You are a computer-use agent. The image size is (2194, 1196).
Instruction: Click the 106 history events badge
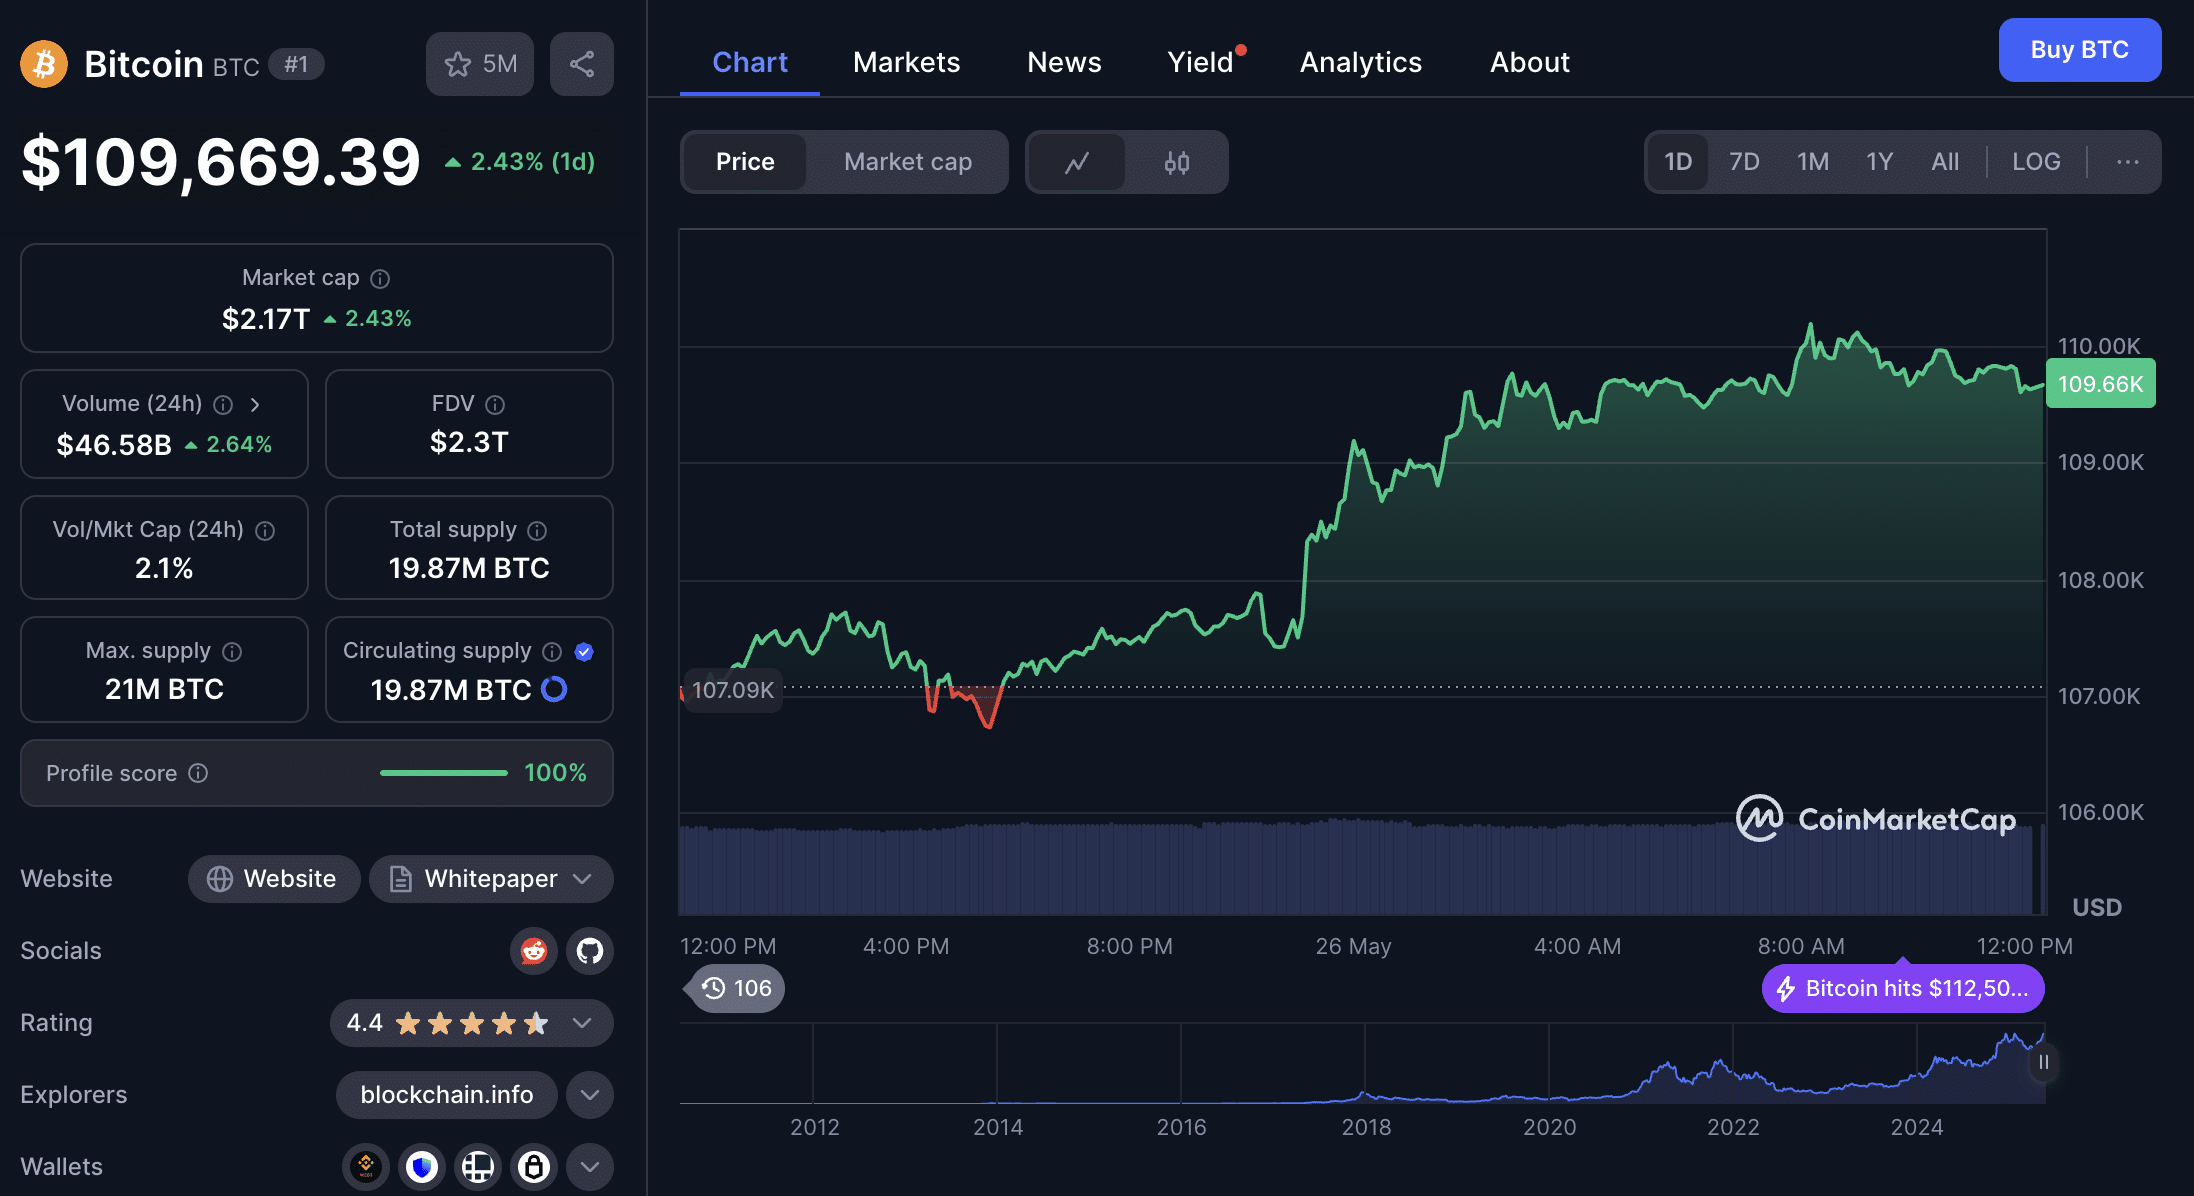pos(737,988)
